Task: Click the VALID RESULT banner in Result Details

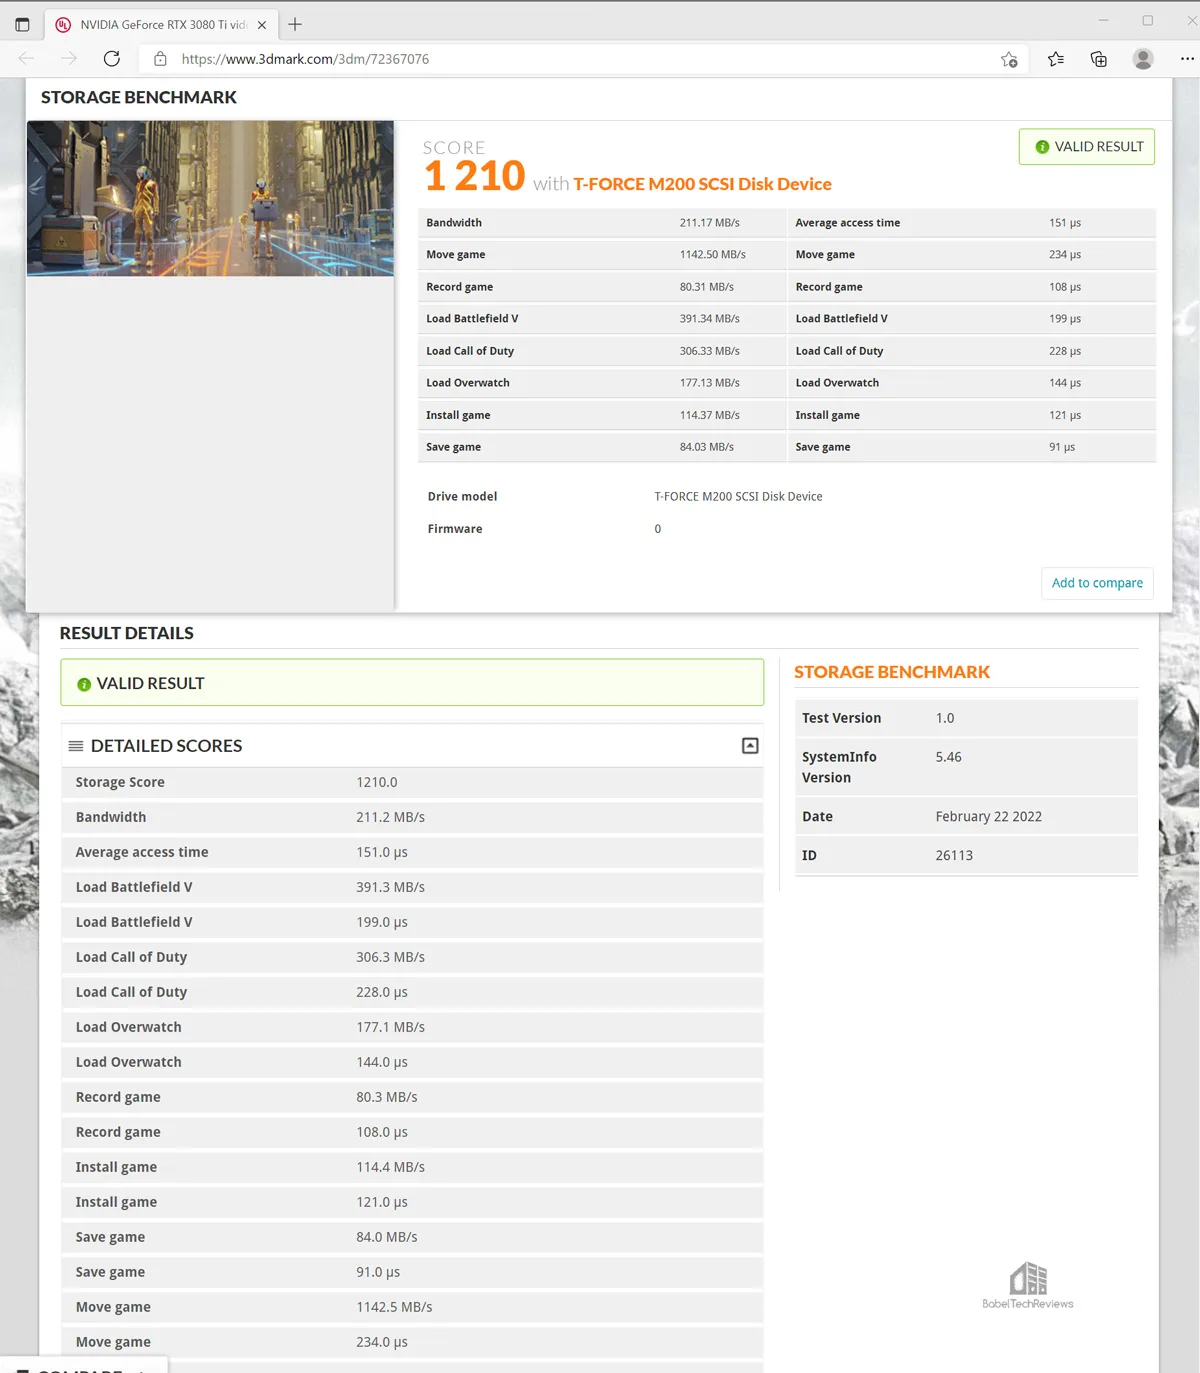Action: coord(412,683)
